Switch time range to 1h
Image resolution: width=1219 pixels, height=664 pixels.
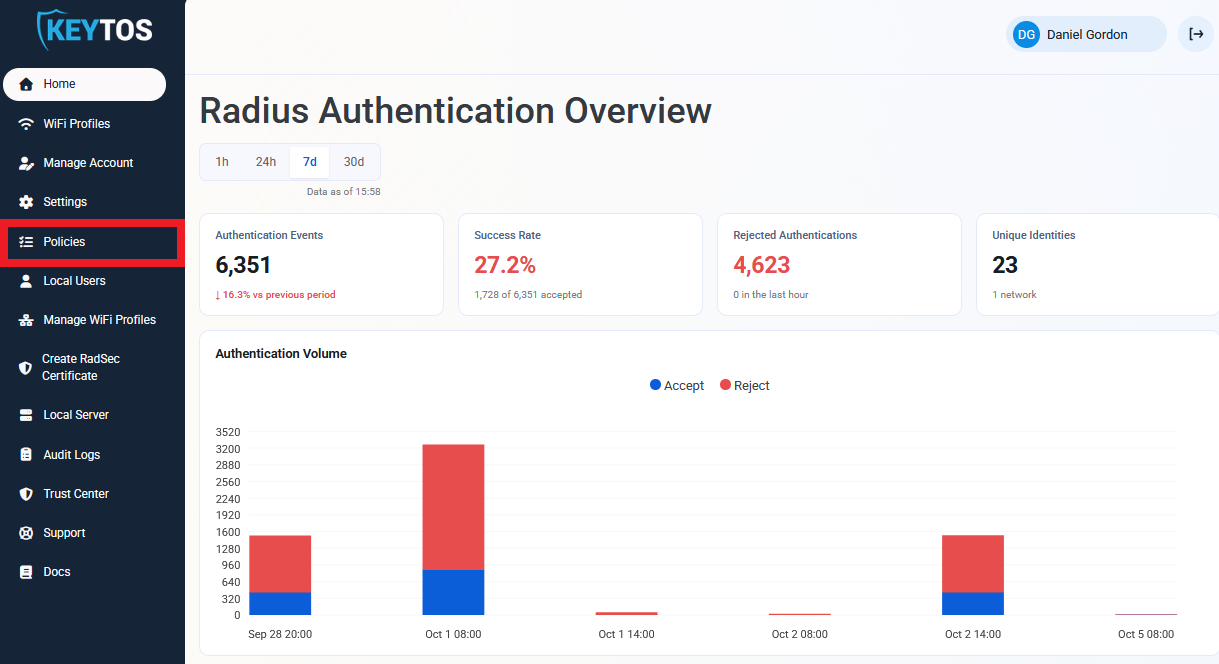point(222,162)
